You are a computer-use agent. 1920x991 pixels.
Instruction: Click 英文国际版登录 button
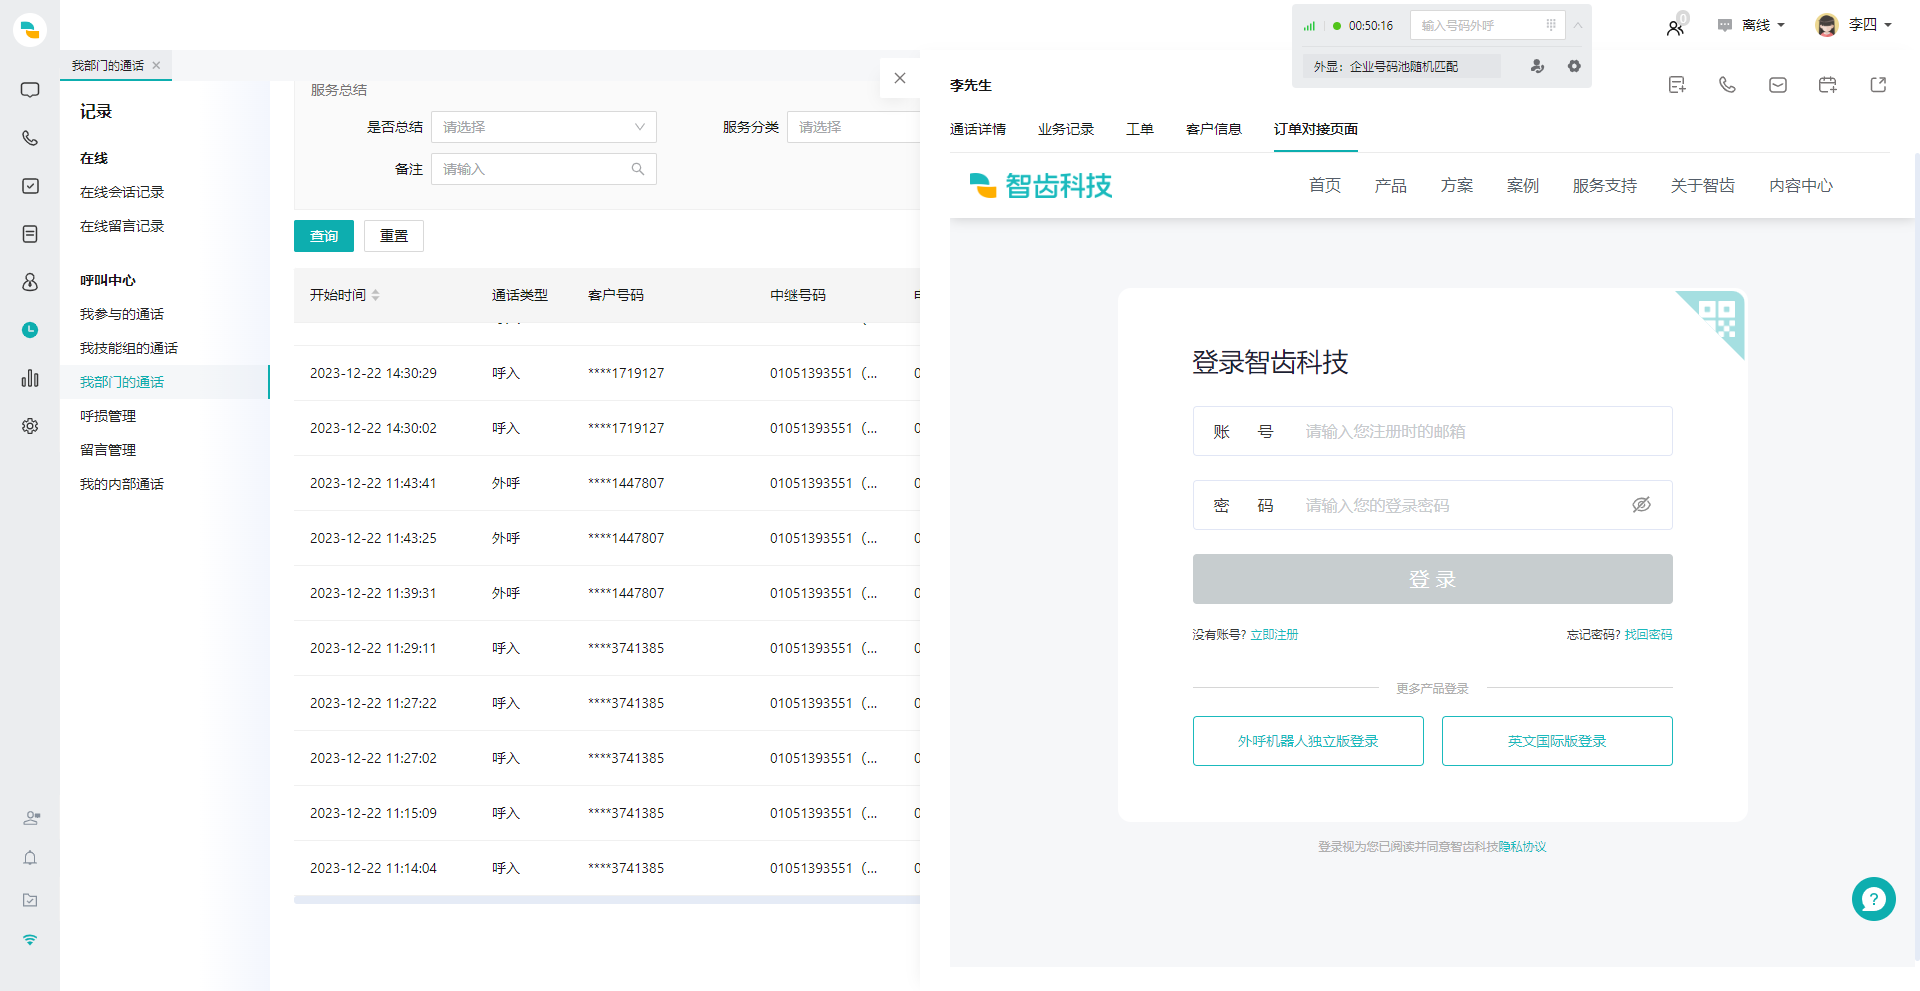point(1557,741)
